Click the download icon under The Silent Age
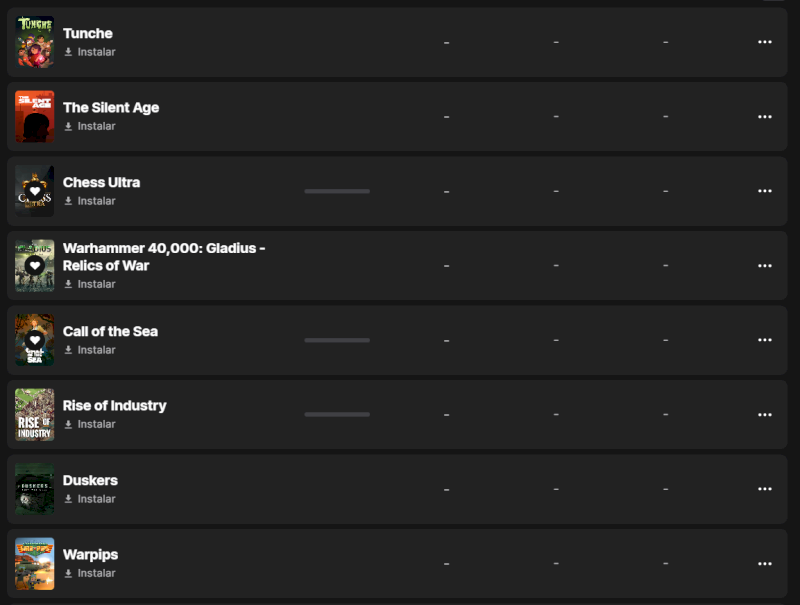 pyautogui.click(x=69, y=127)
